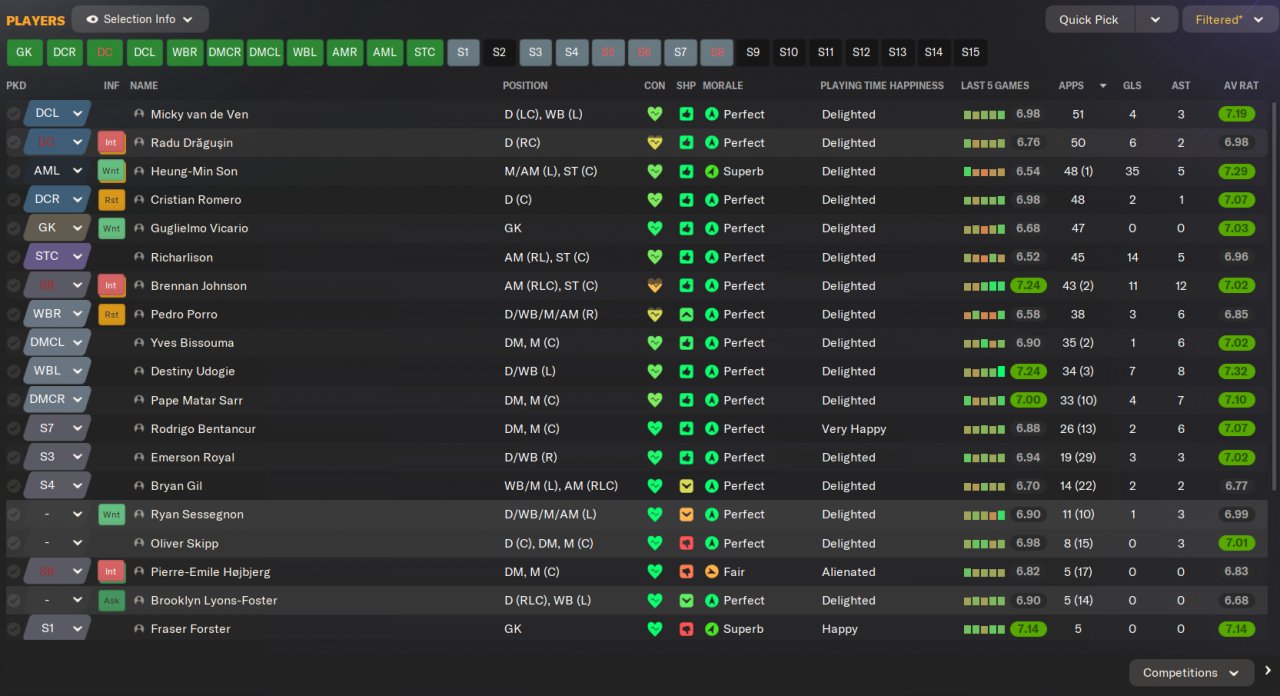Select the S15 substitute slot

pos(970,53)
